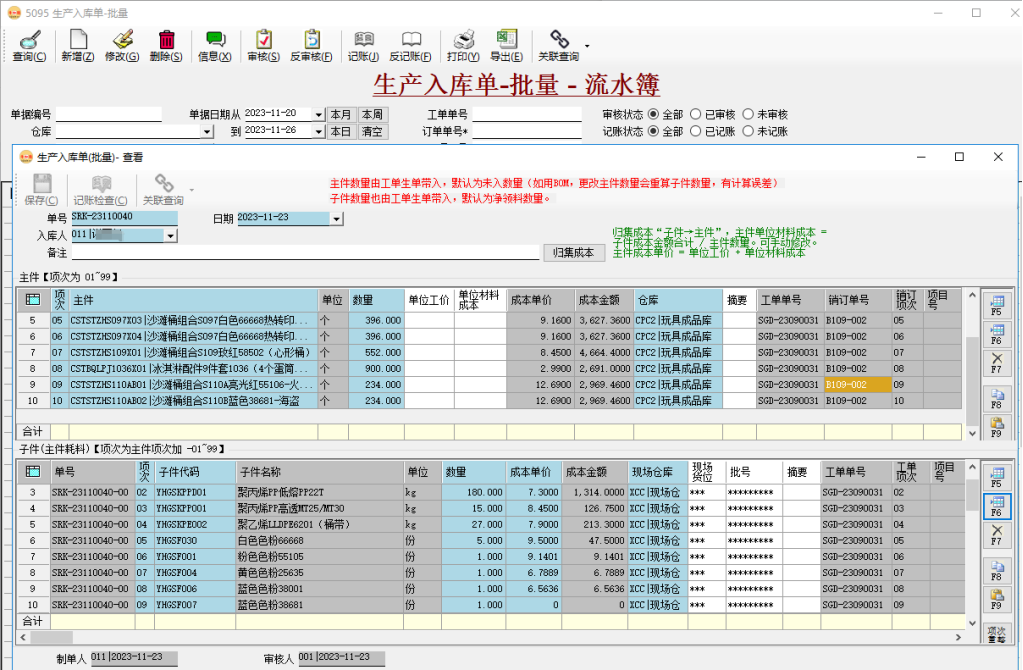Click the 反审核(F) un-approve icon
This screenshot has width=1023, height=670.
coord(311,46)
